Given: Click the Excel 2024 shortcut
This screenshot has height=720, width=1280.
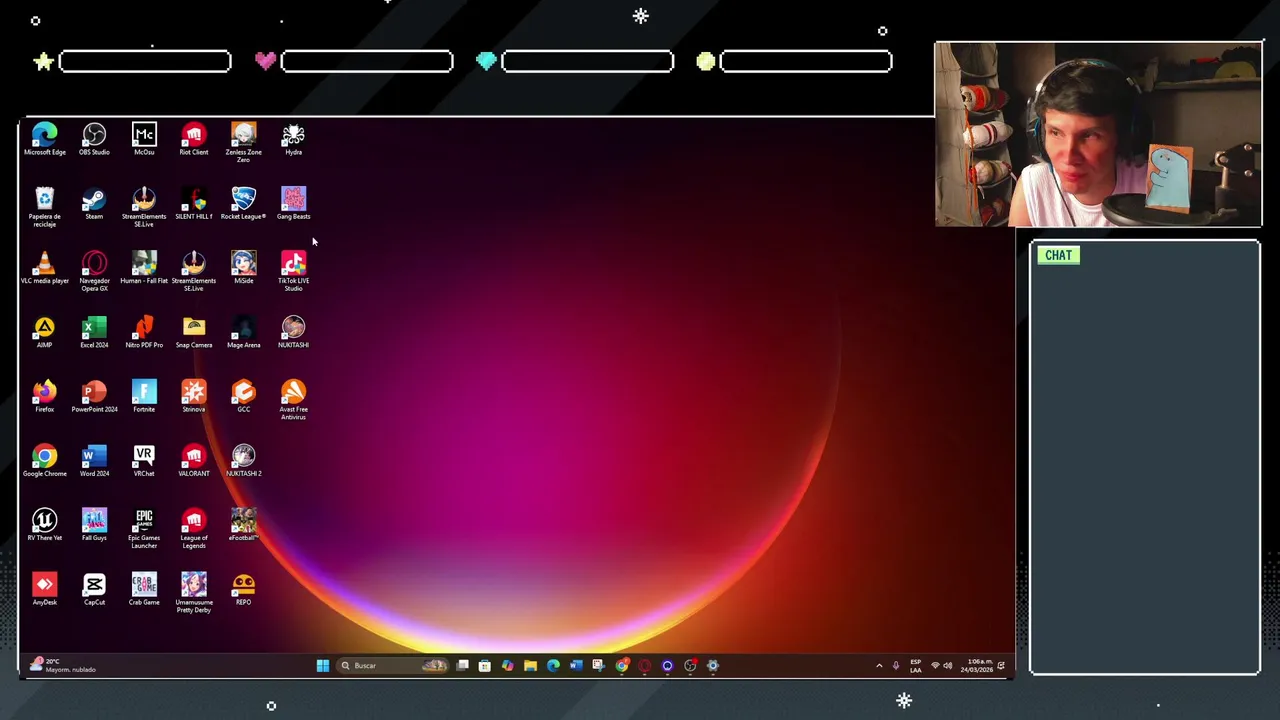Looking at the screenshot, I should tap(94, 332).
